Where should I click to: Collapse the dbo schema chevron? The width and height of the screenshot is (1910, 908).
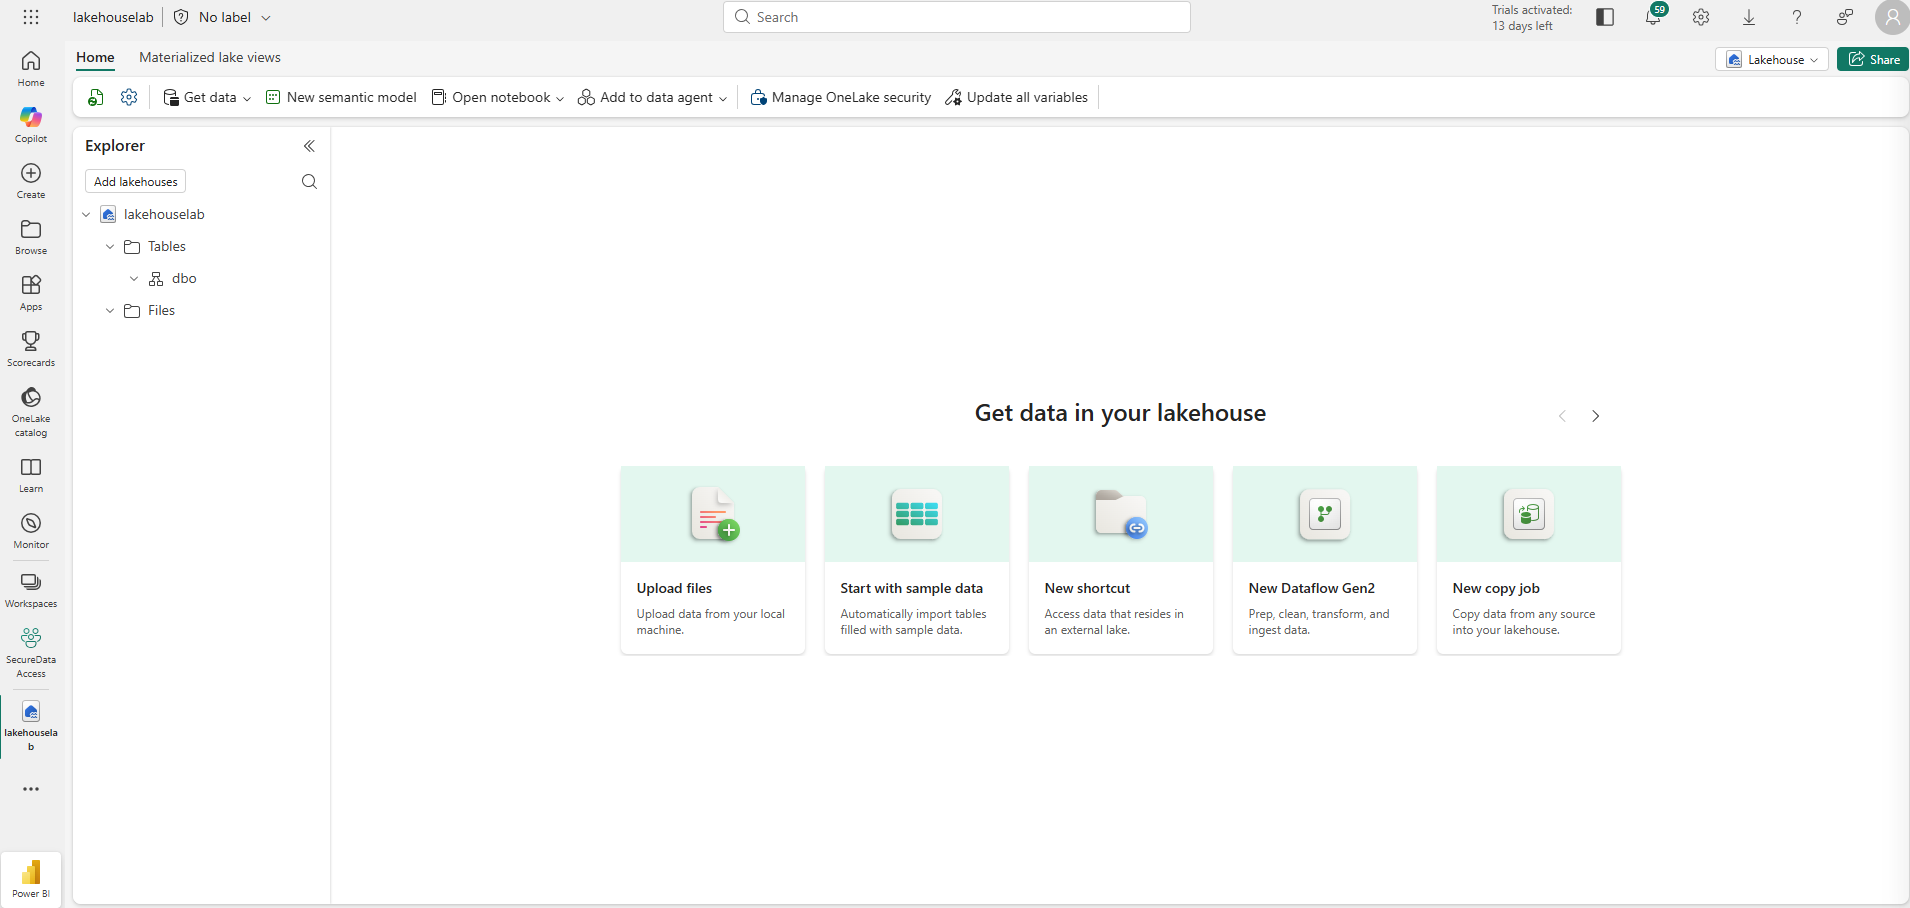[x=134, y=278]
